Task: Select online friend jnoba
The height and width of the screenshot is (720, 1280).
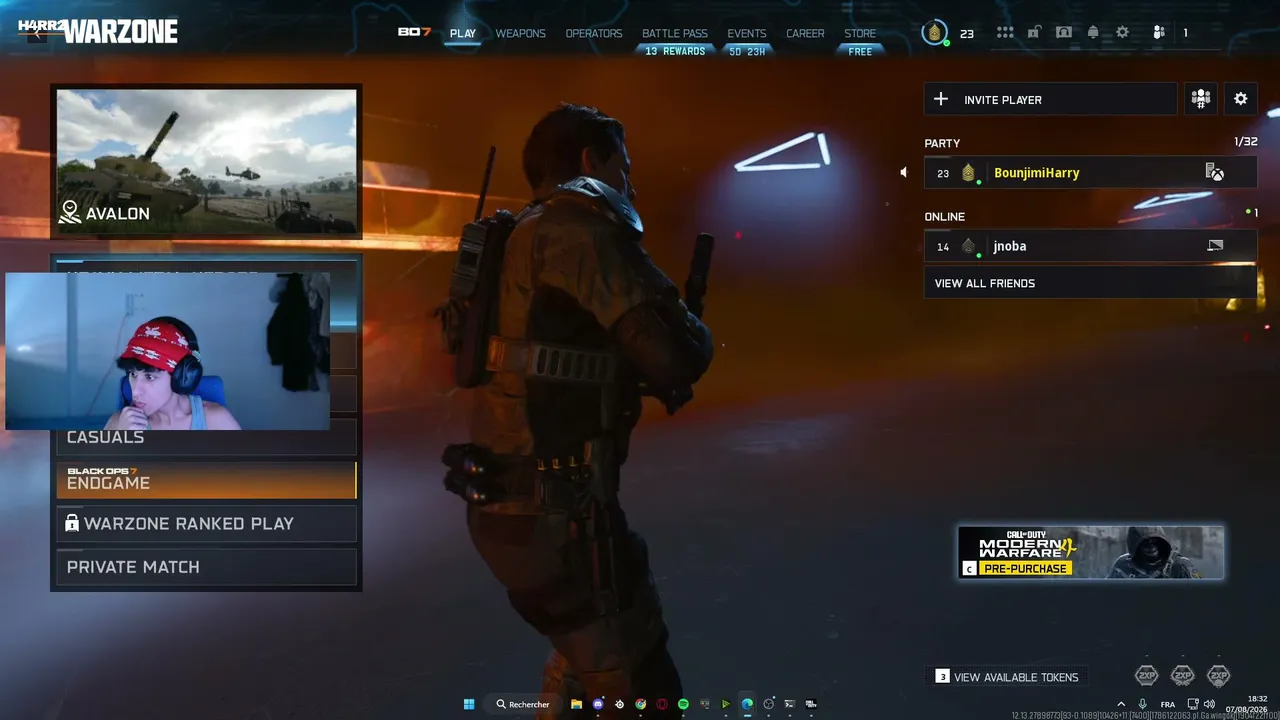Action: point(1090,246)
